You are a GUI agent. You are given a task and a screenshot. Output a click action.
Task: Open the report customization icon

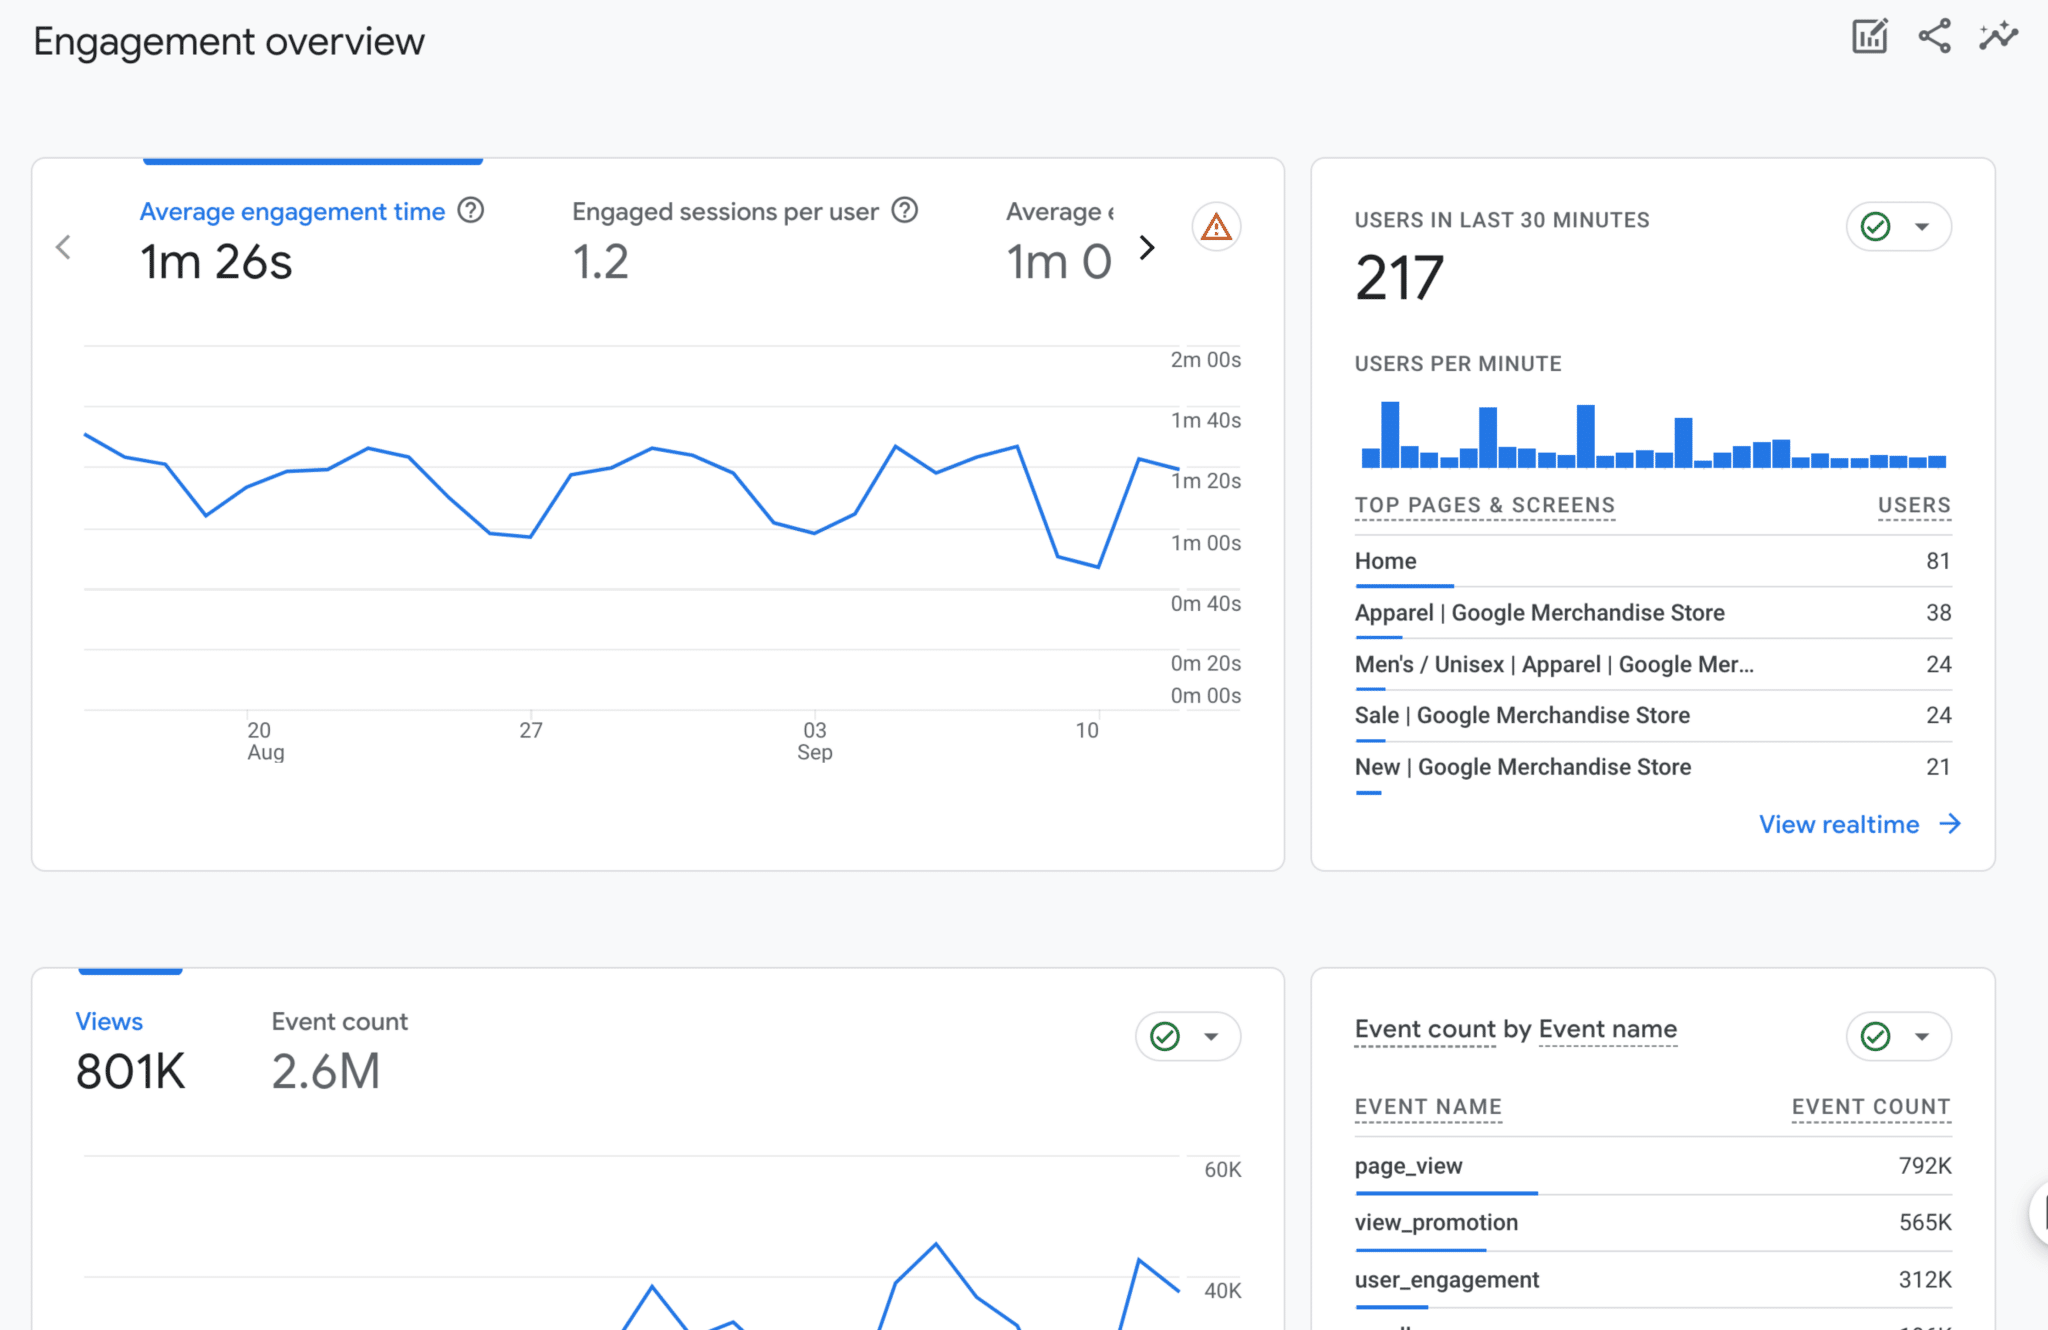[x=1869, y=36]
